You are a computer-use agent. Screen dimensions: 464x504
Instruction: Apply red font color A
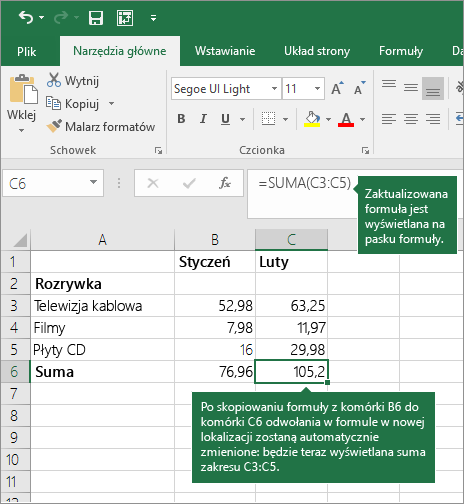[346, 119]
